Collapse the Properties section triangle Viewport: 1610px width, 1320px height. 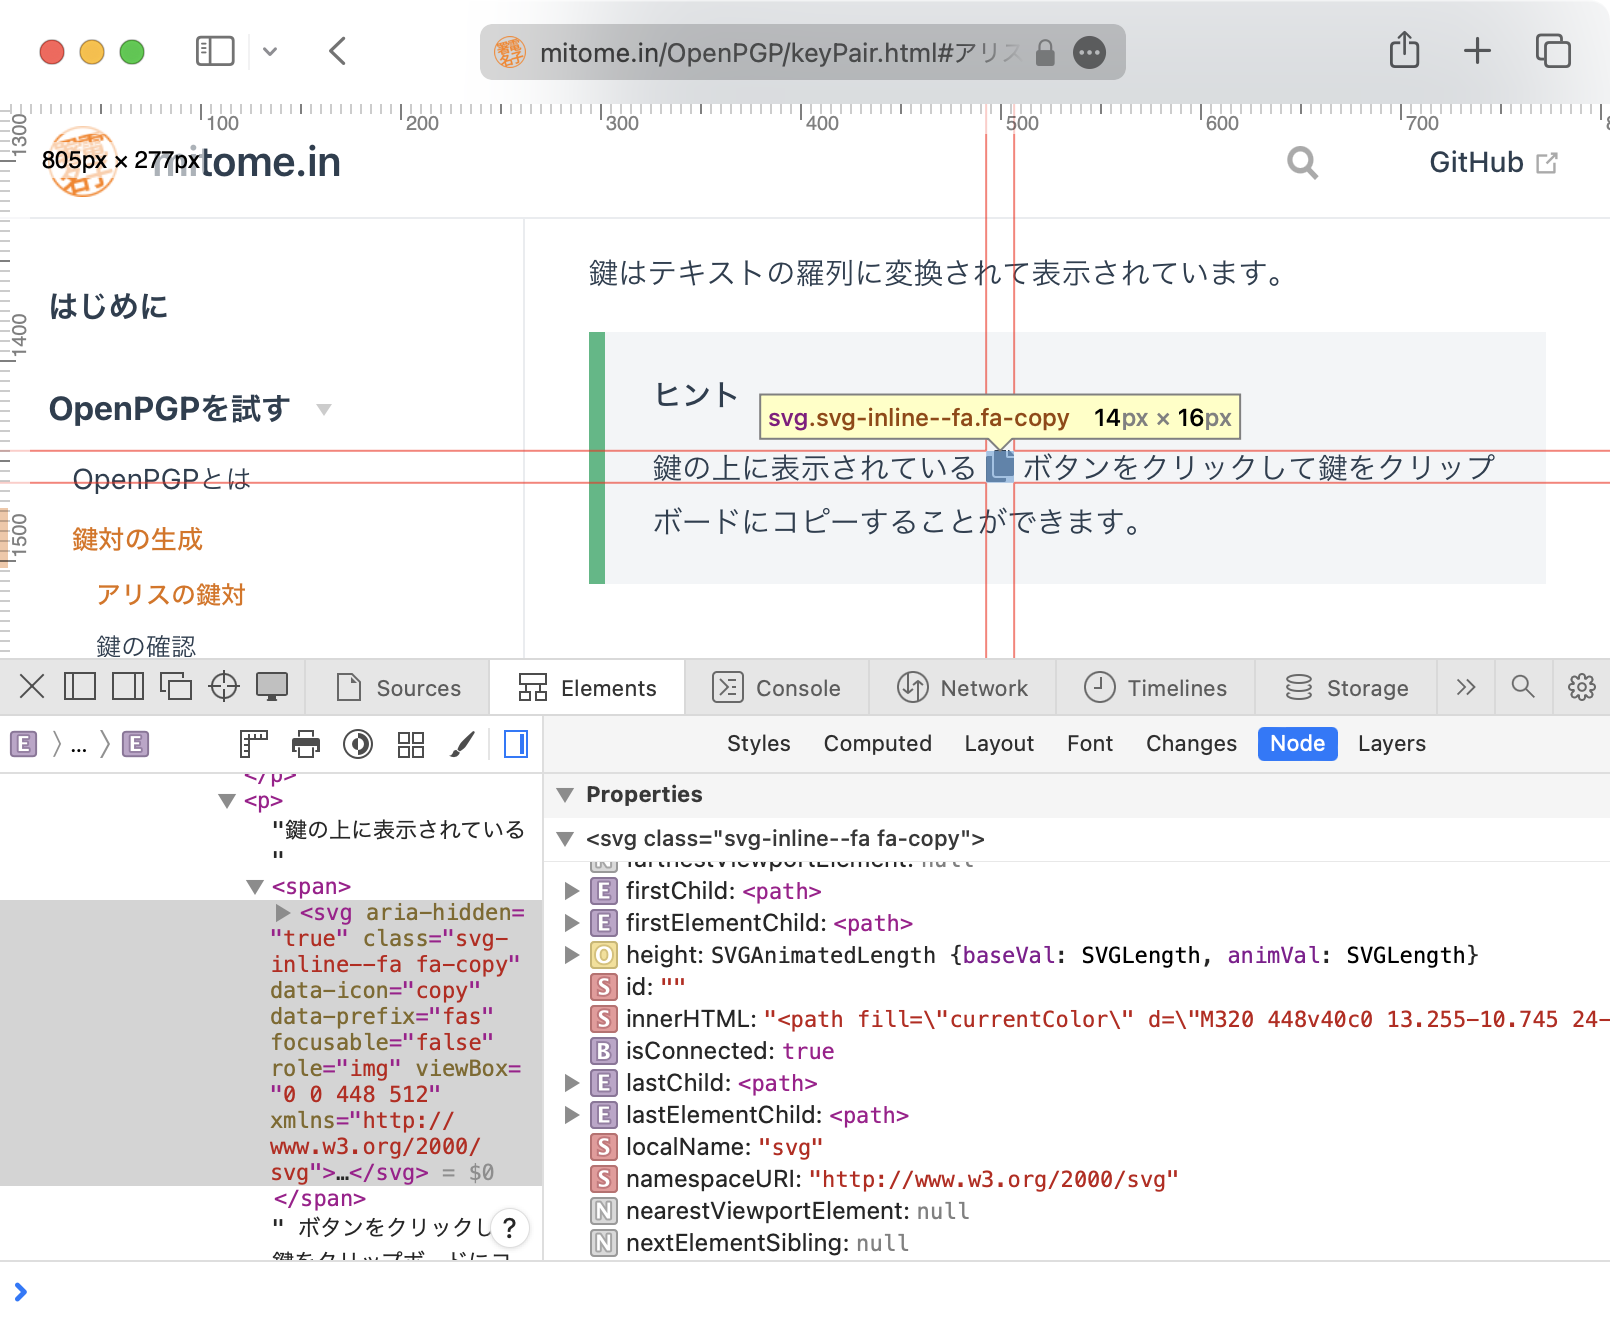(565, 795)
